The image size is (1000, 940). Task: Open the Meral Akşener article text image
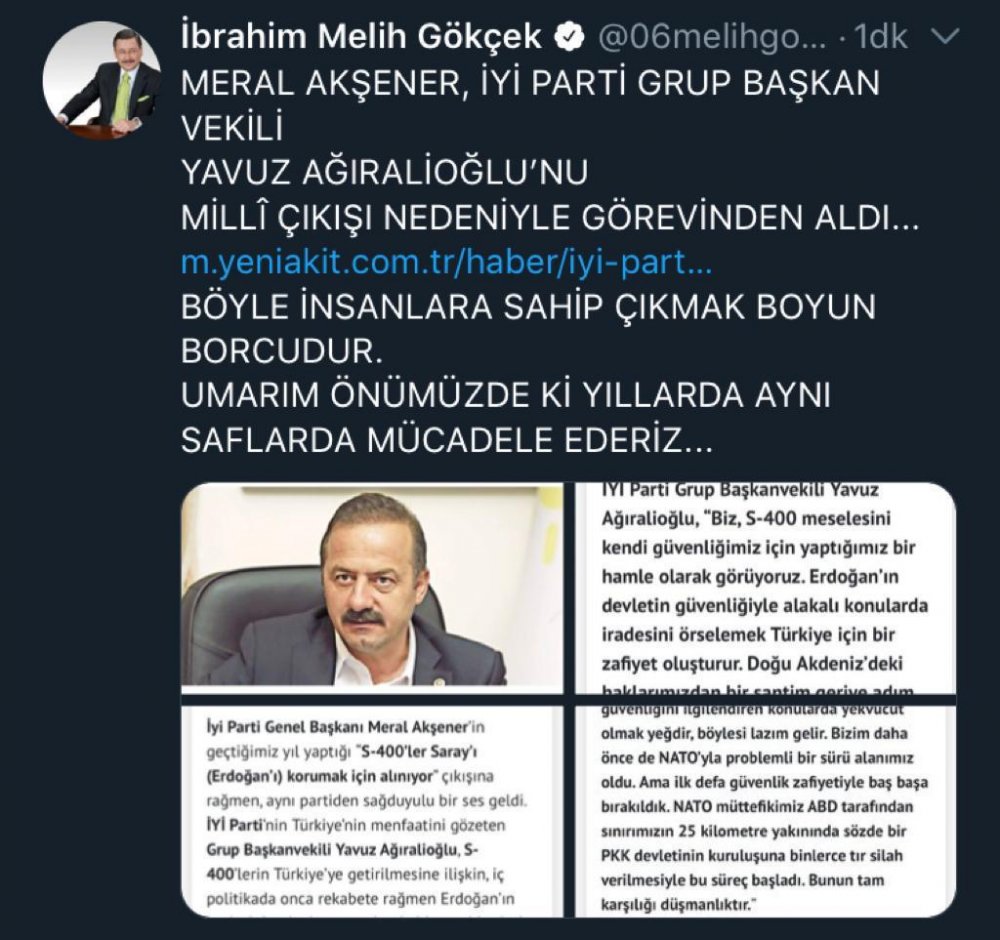pos(372,811)
